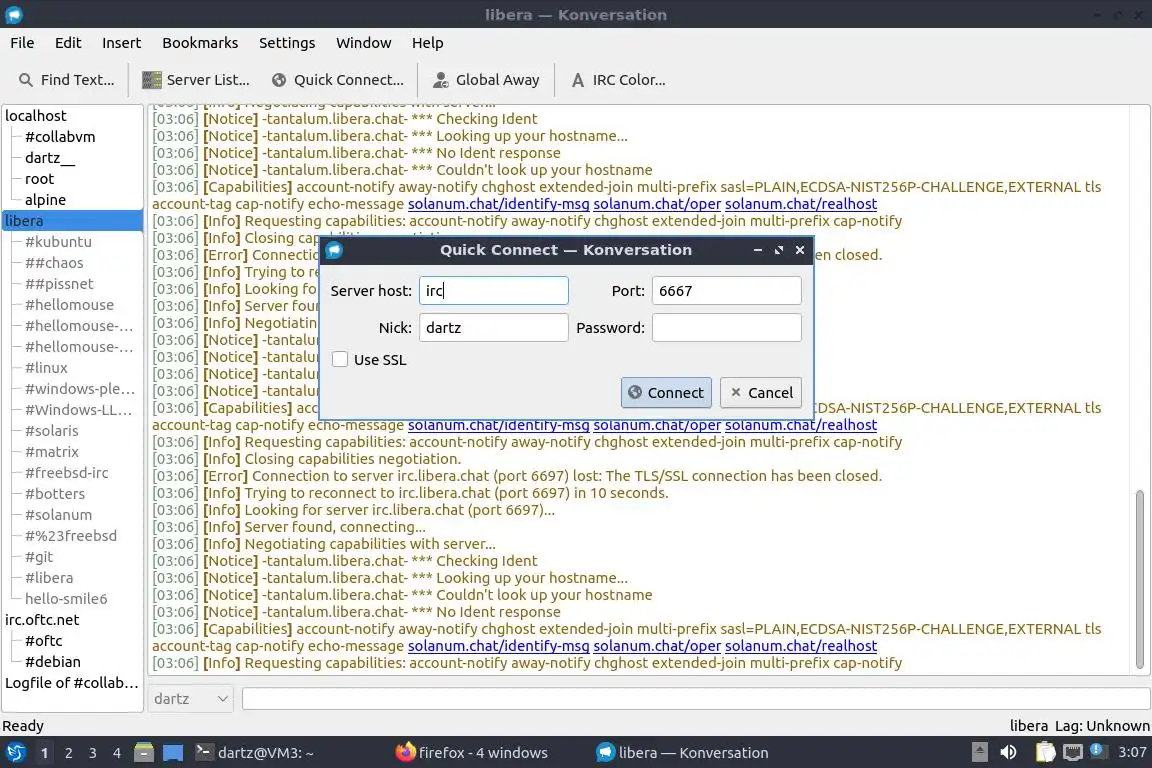Select the localhost server in the tree

tap(36, 116)
